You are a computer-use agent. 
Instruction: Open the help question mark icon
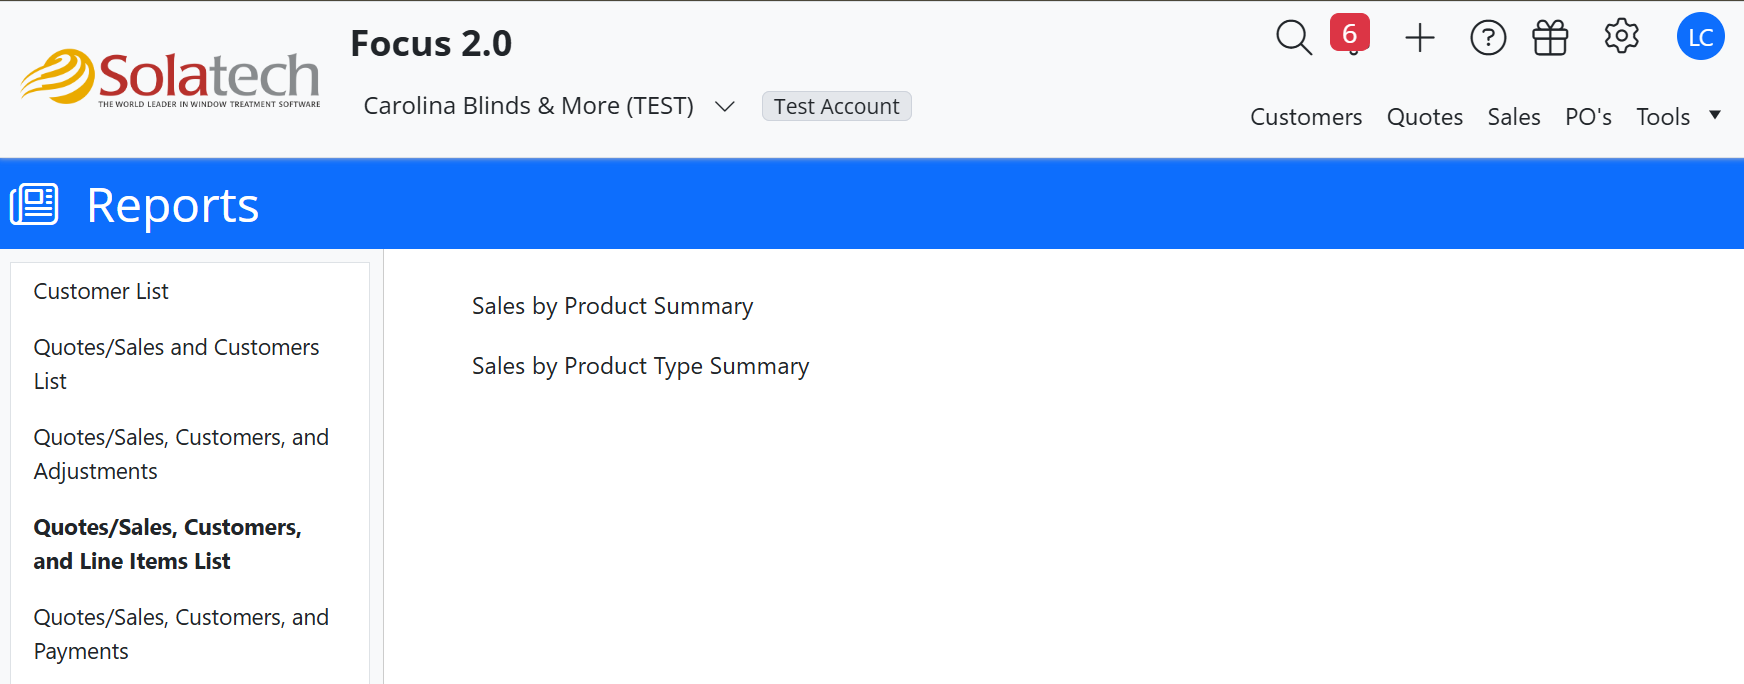click(x=1487, y=38)
